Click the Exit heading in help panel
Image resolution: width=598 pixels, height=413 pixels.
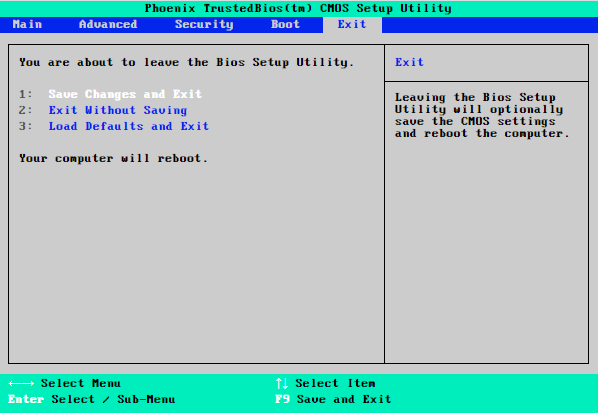click(x=409, y=62)
